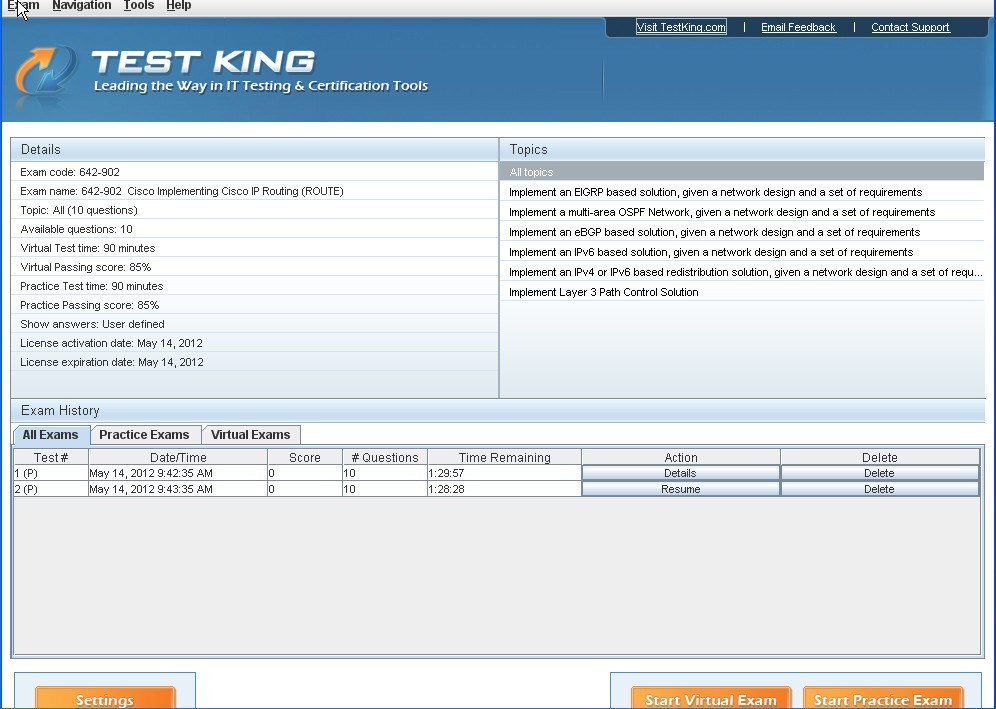
Task: Select the eBGP based solution topic
Action: [x=742, y=232]
